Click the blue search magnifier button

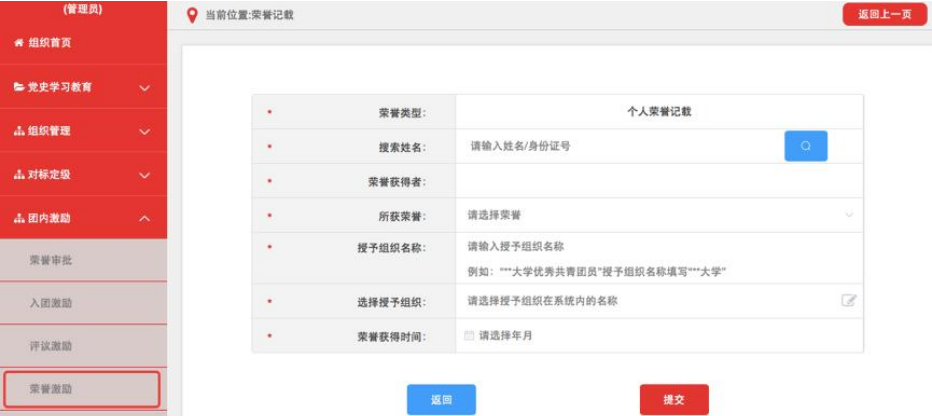point(806,146)
